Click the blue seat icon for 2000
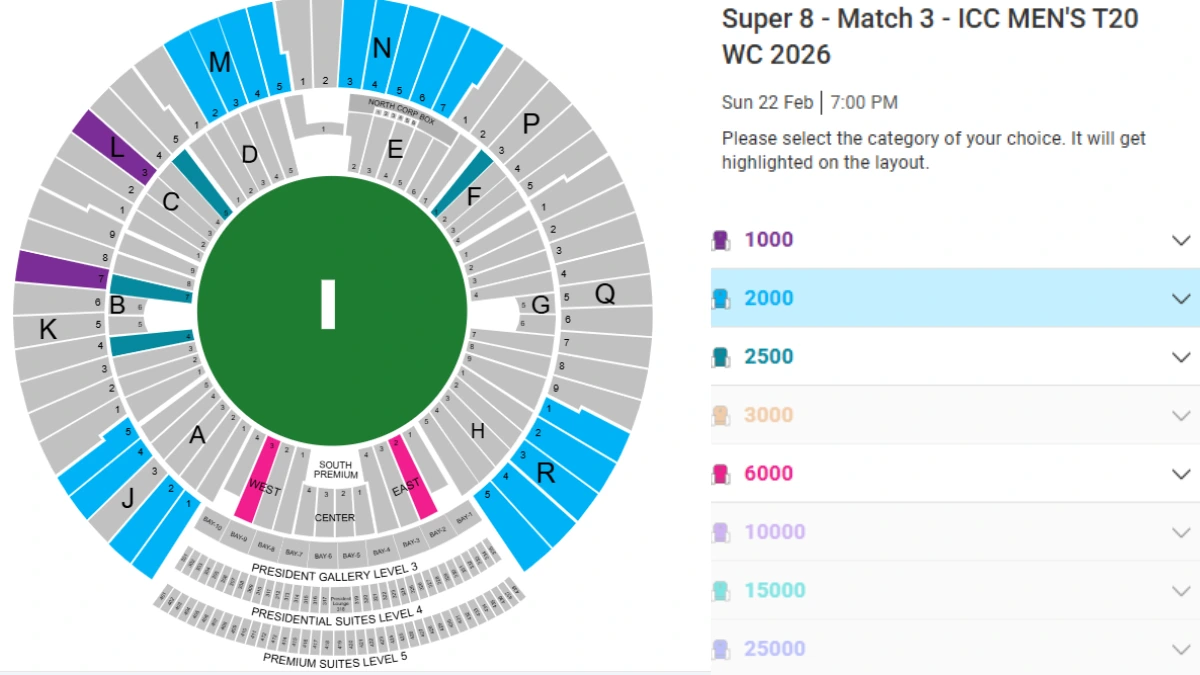The image size is (1200, 675). 720,298
